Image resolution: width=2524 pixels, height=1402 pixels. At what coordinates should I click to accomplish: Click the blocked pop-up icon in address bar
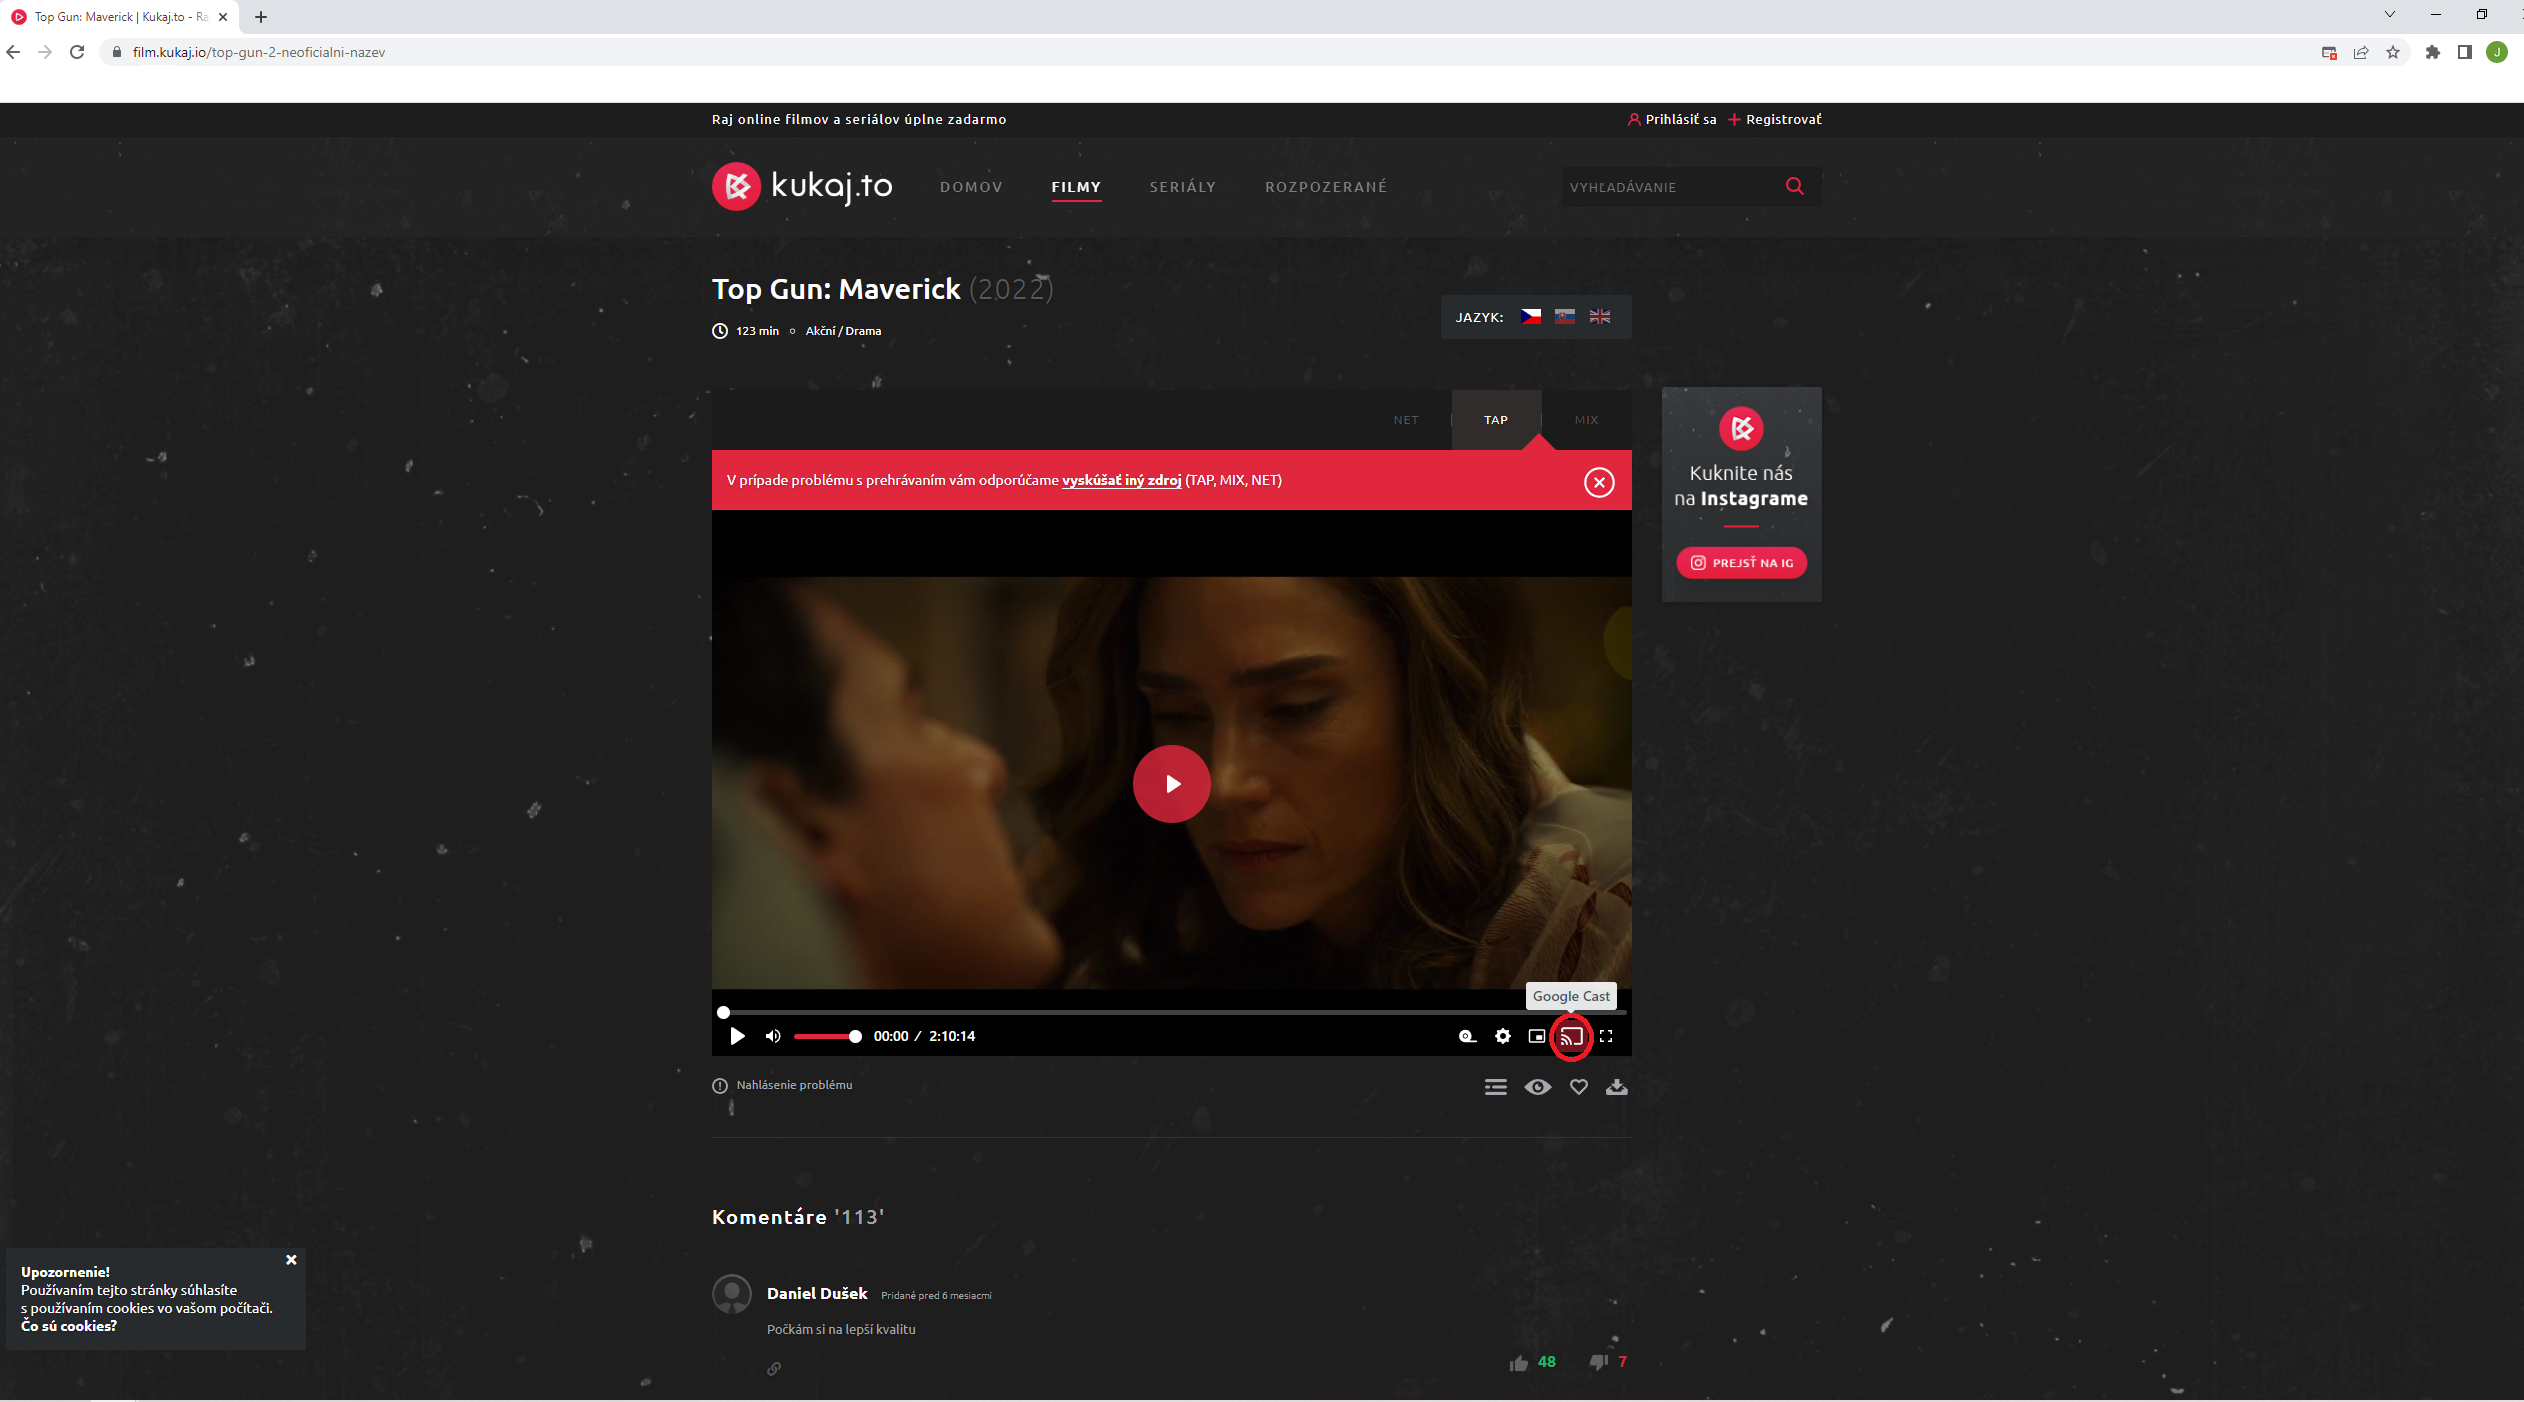pyautogui.click(x=2329, y=53)
